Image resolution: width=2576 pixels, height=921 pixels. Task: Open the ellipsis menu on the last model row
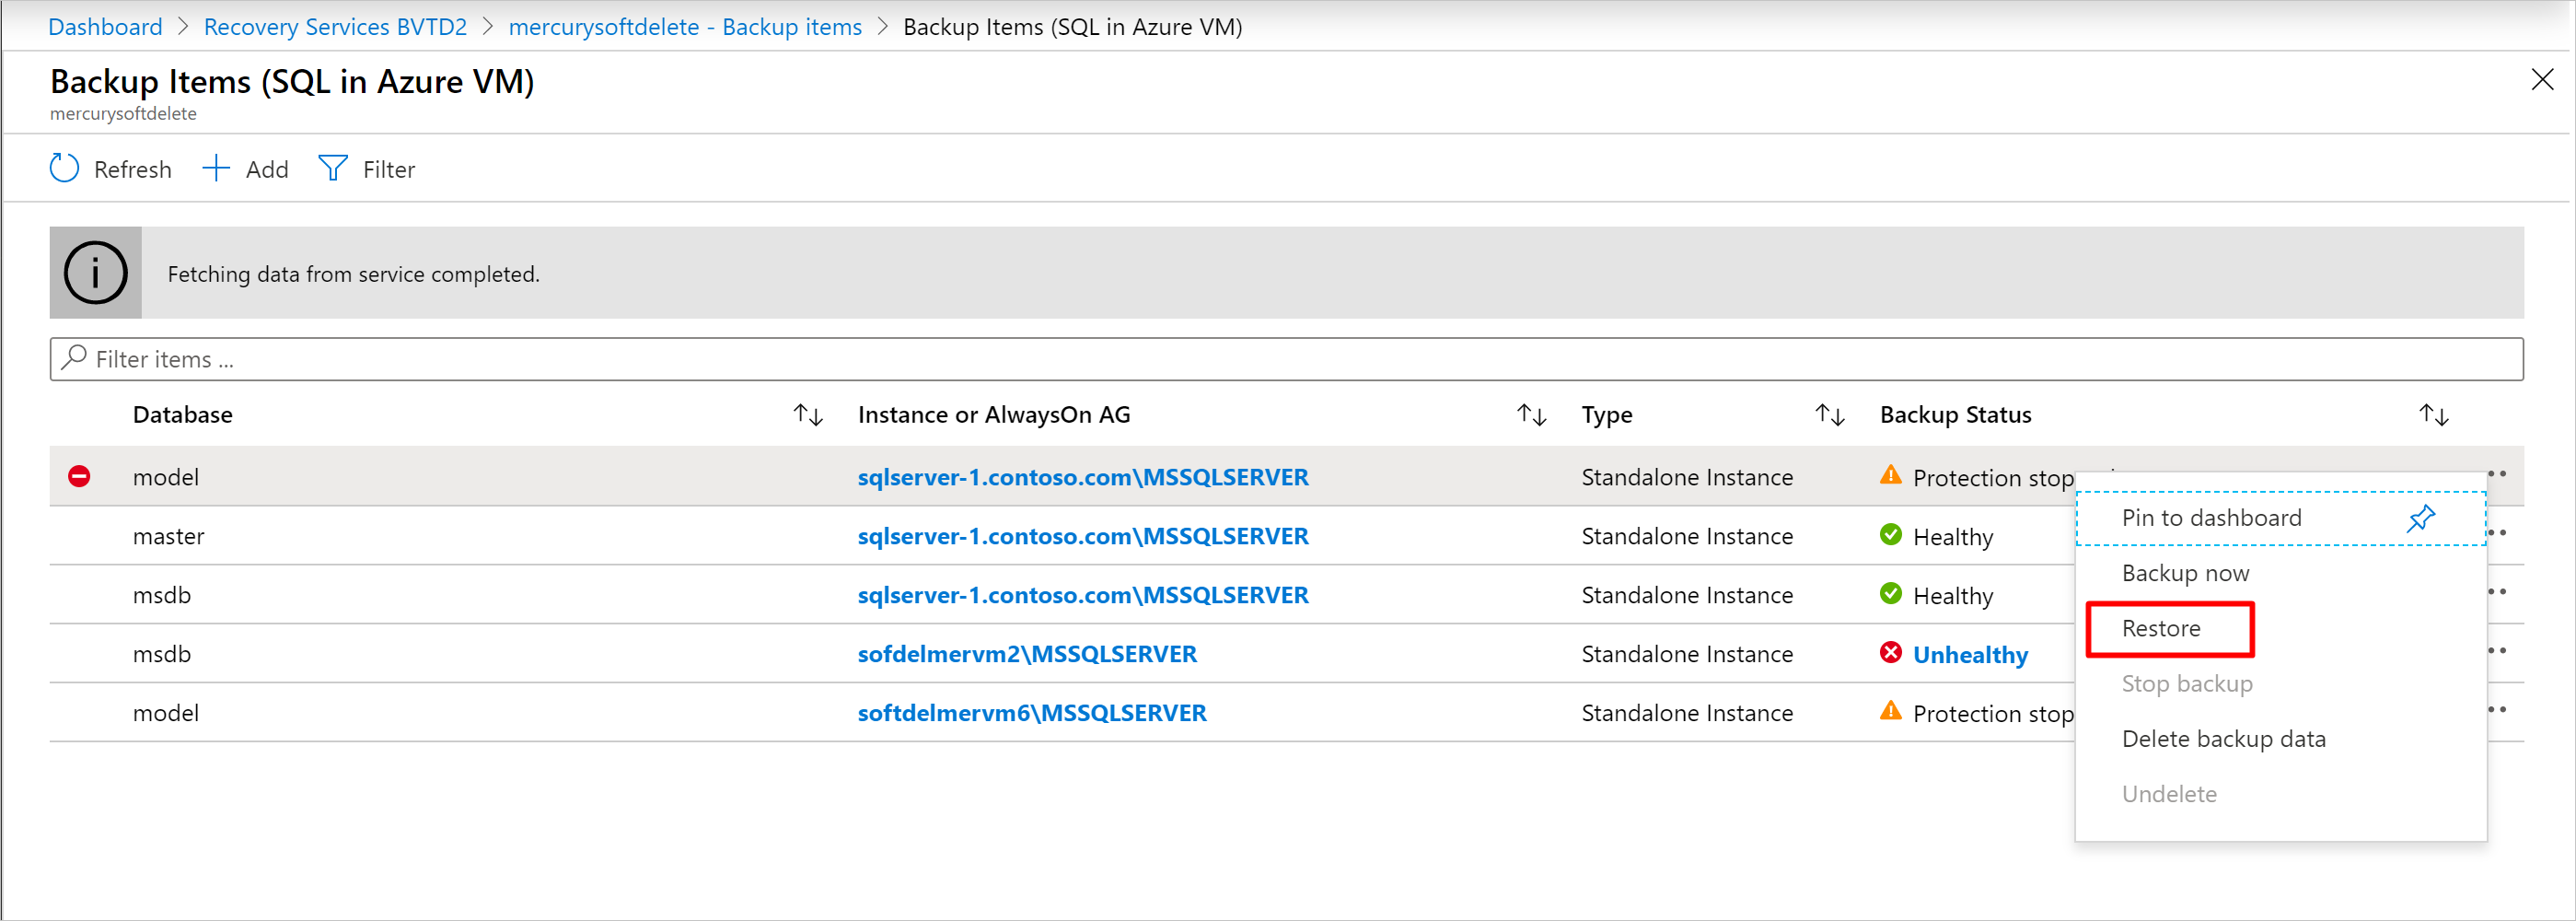click(x=2497, y=710)
